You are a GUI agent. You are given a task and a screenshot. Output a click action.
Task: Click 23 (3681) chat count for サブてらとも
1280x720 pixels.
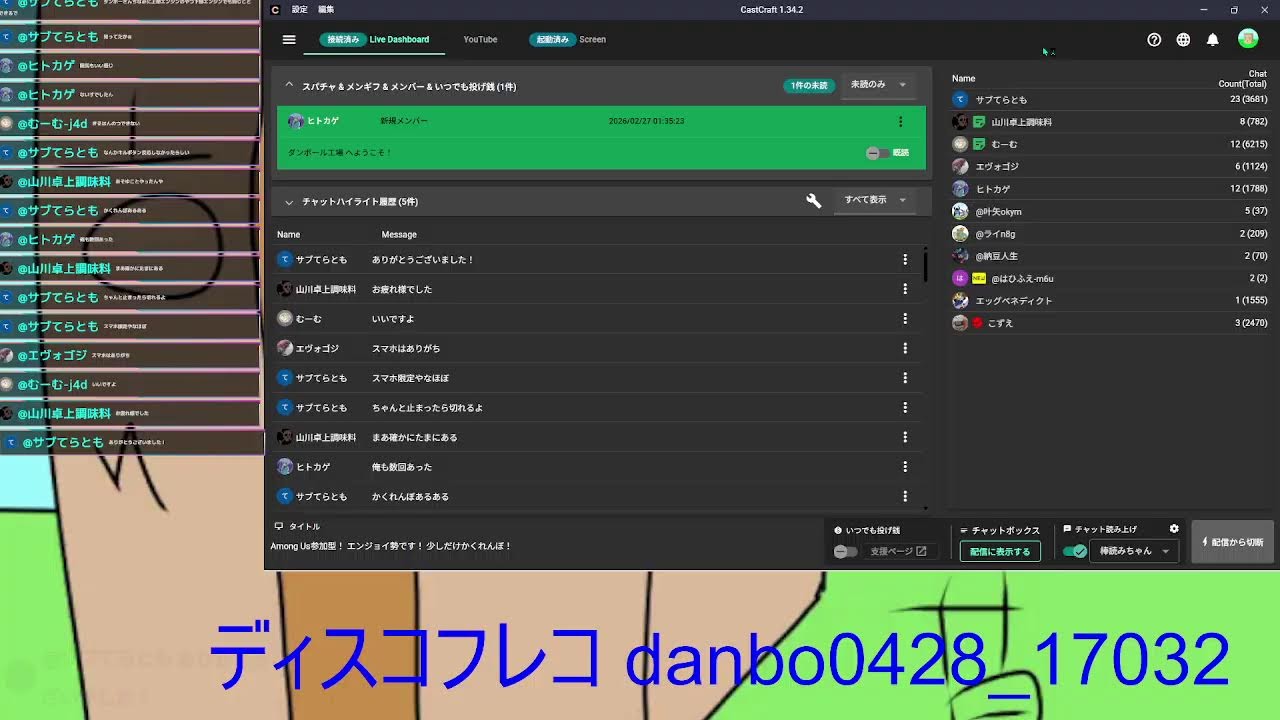(1249, 100)
